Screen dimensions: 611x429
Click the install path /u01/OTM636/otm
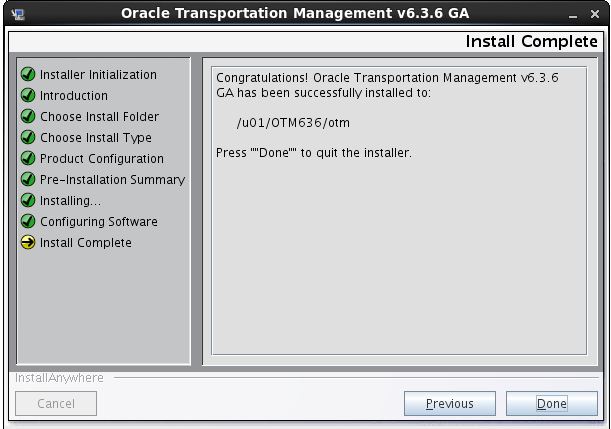293,123
